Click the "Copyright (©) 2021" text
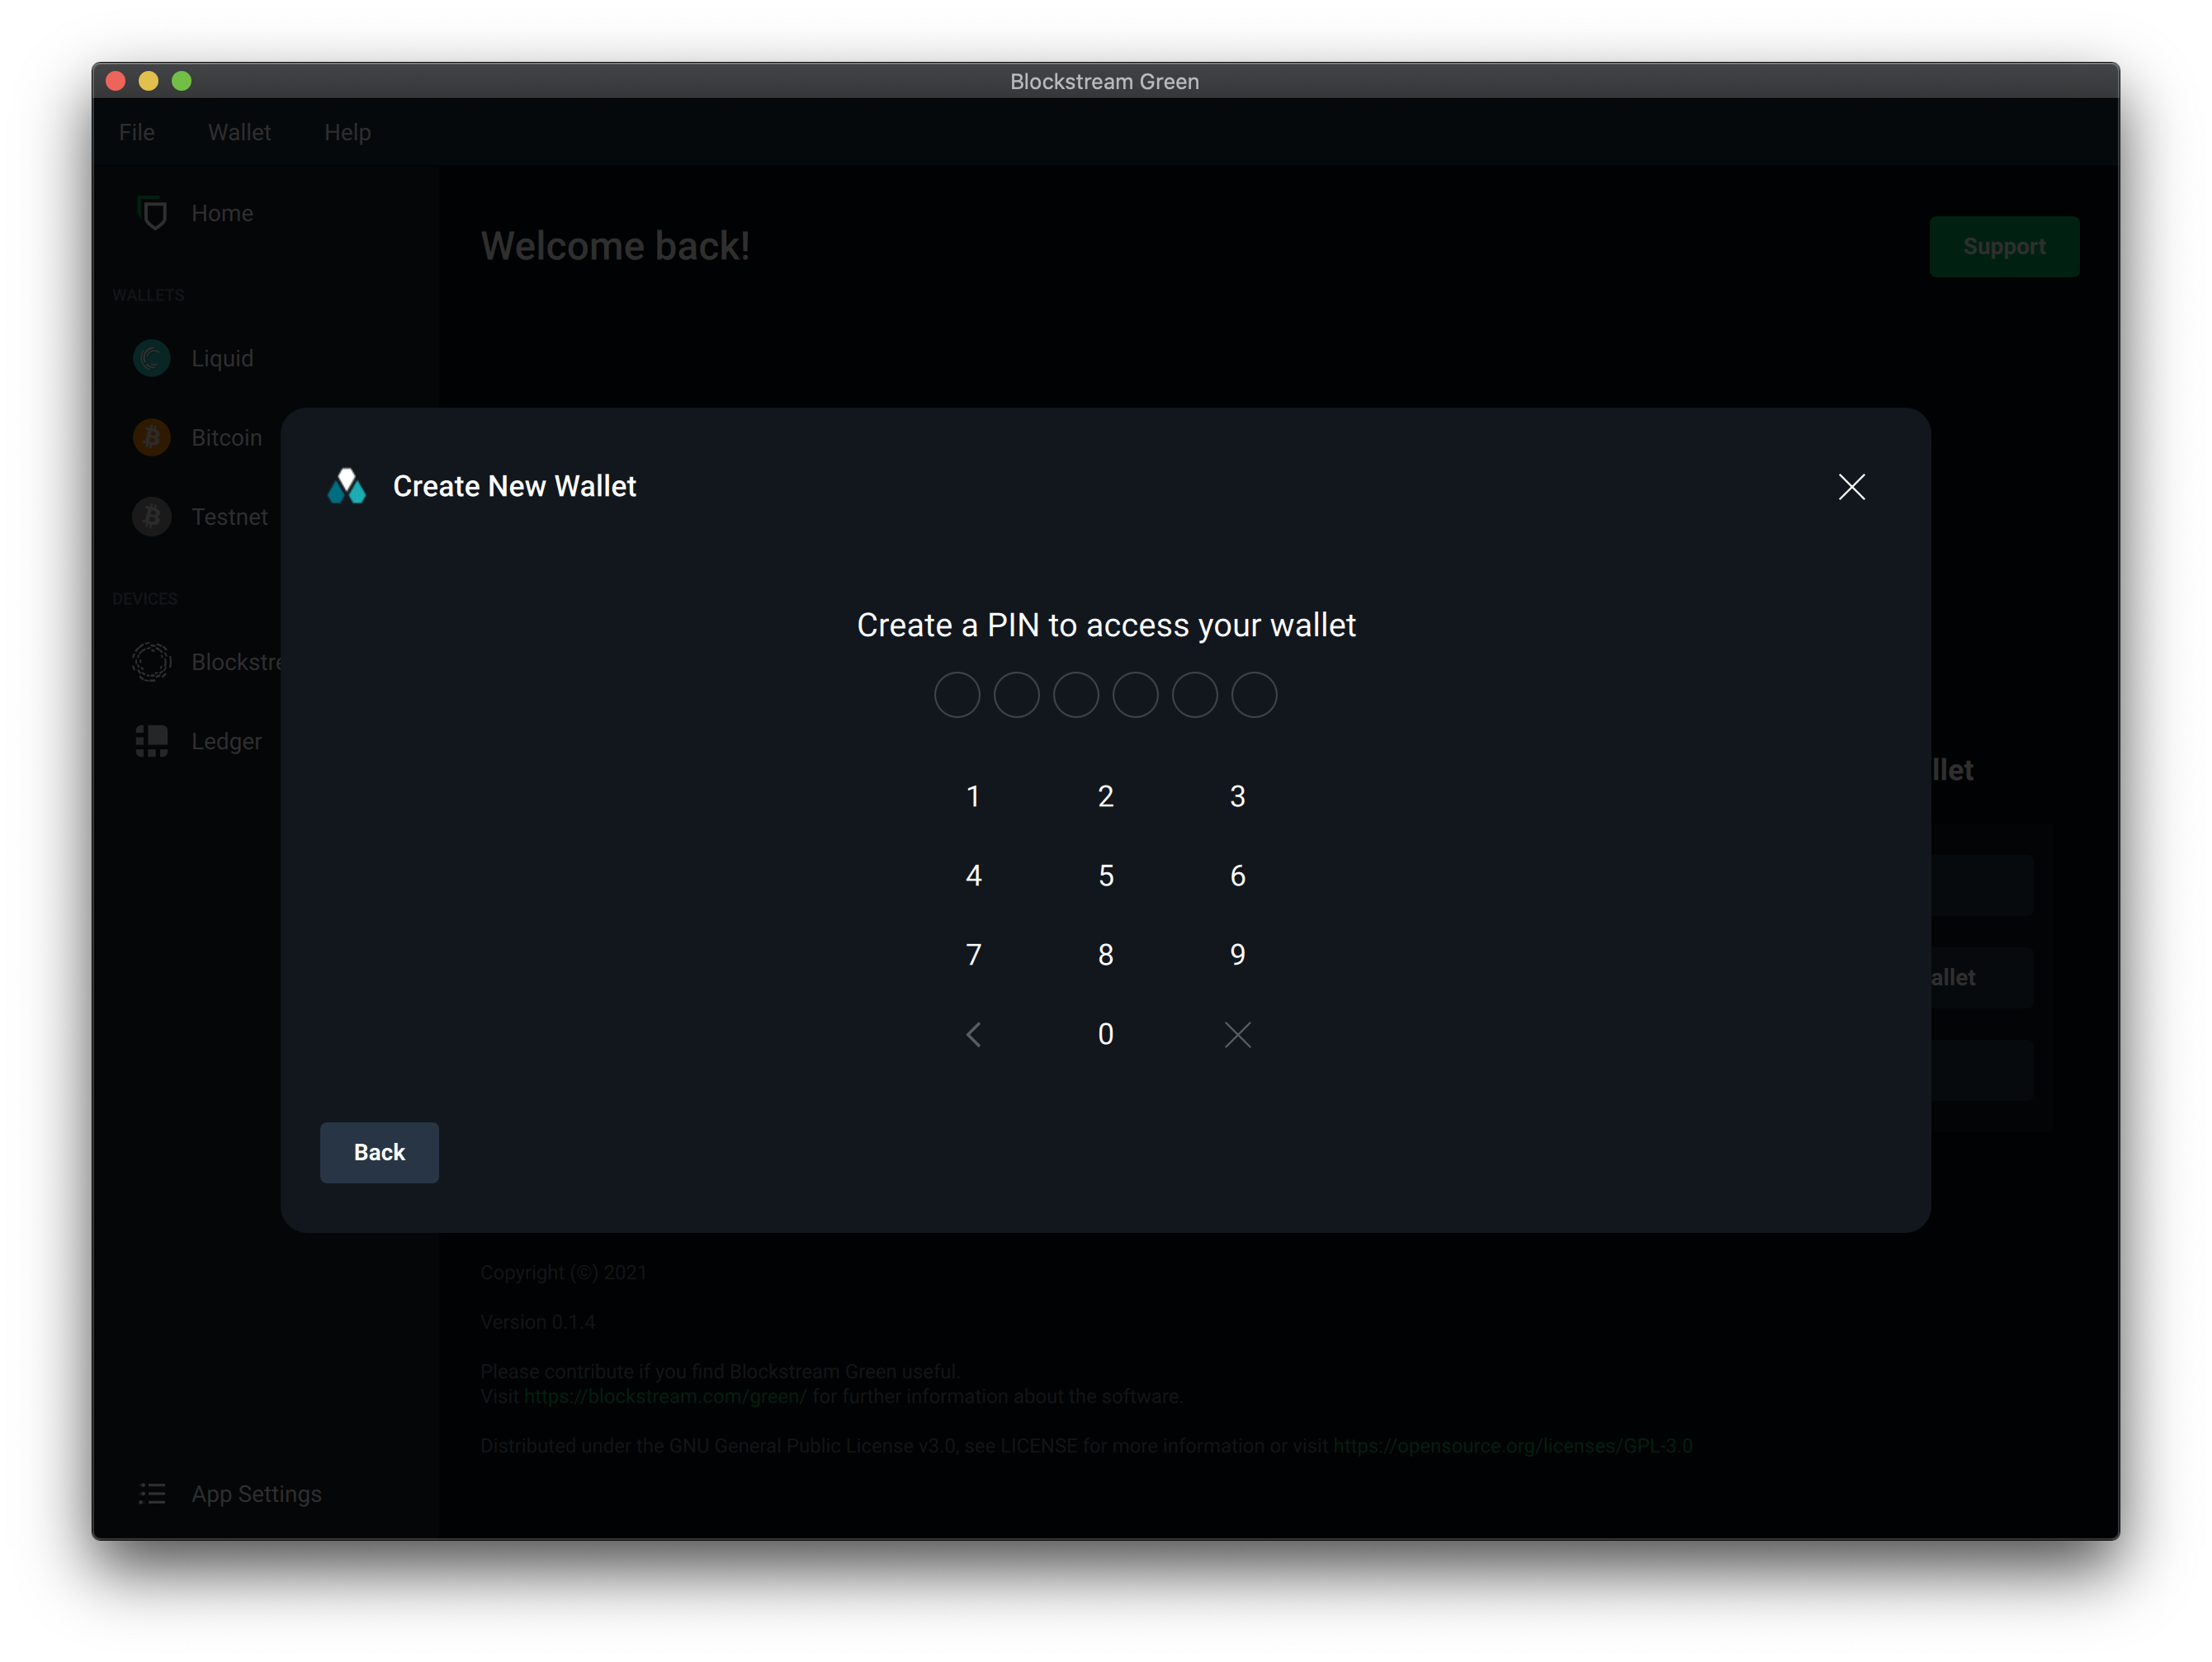The width and height of the screenshot is (2212, 1662). 563,1272
